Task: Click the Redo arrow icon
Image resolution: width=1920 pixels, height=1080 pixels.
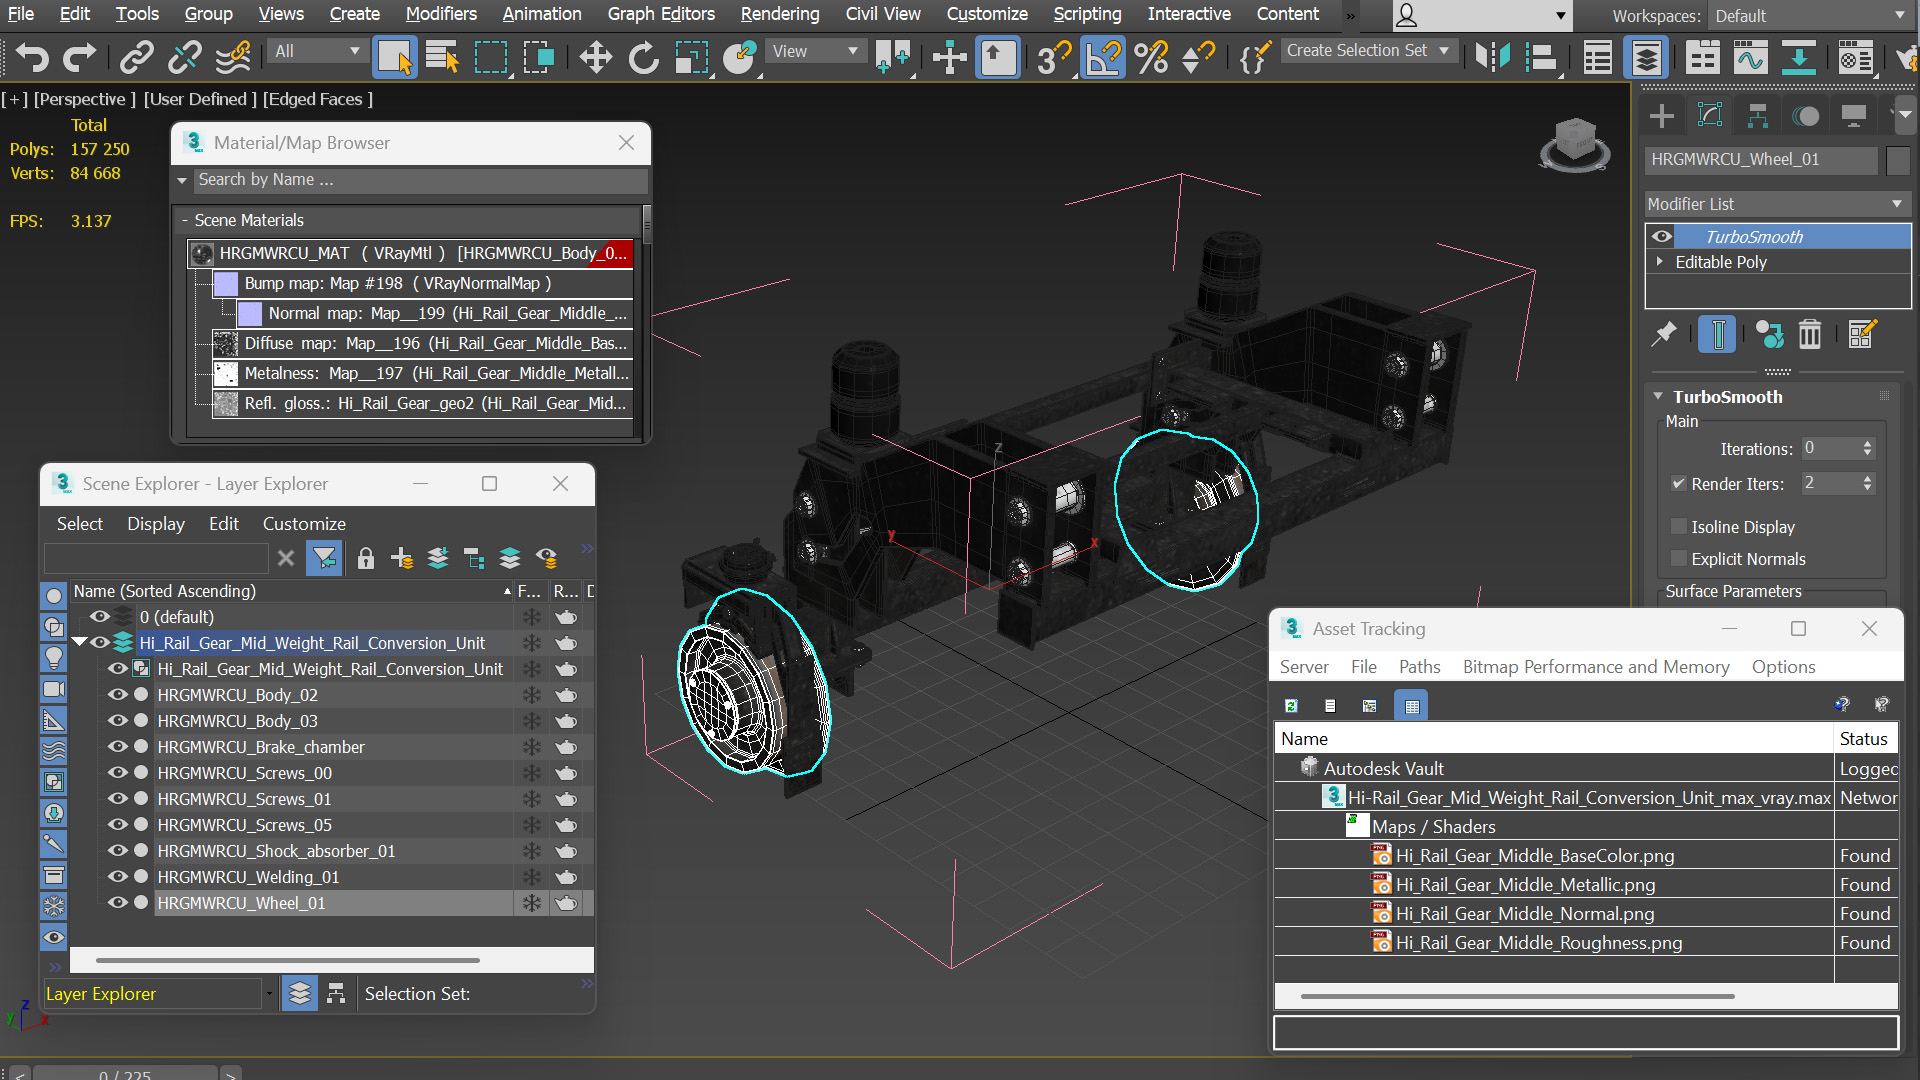Action: 80,57
